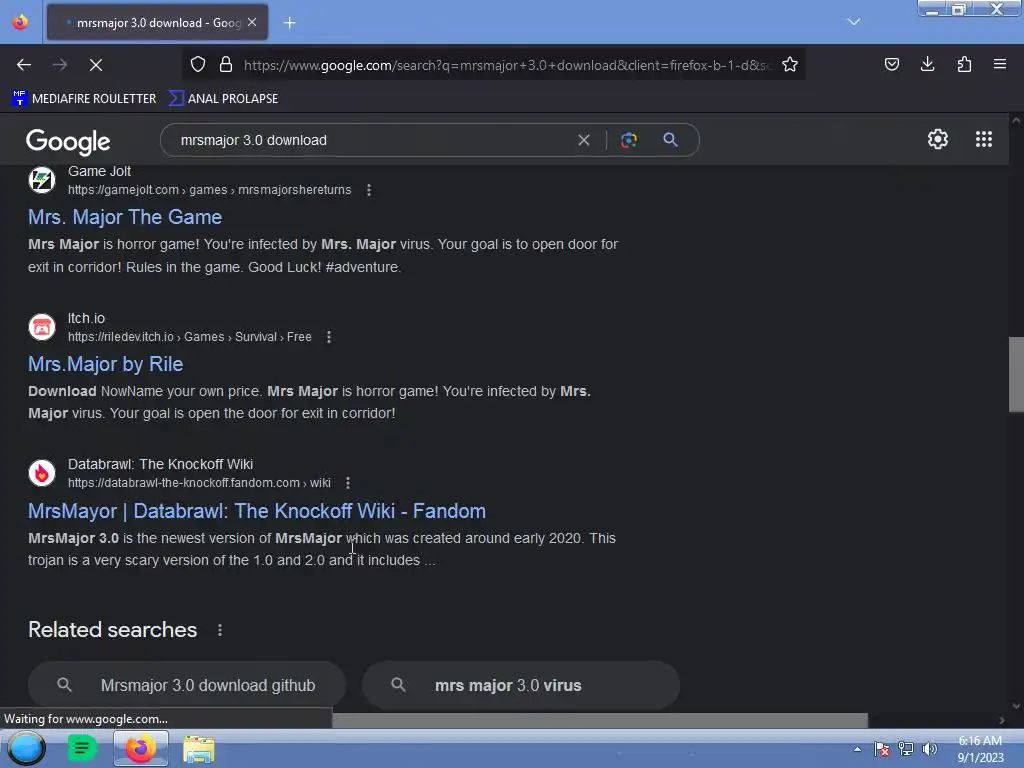Open the network tray icon
Image resolution: width=1024 pixels, height=768 pixels.
pyautogui.click(x=906, y=749)
